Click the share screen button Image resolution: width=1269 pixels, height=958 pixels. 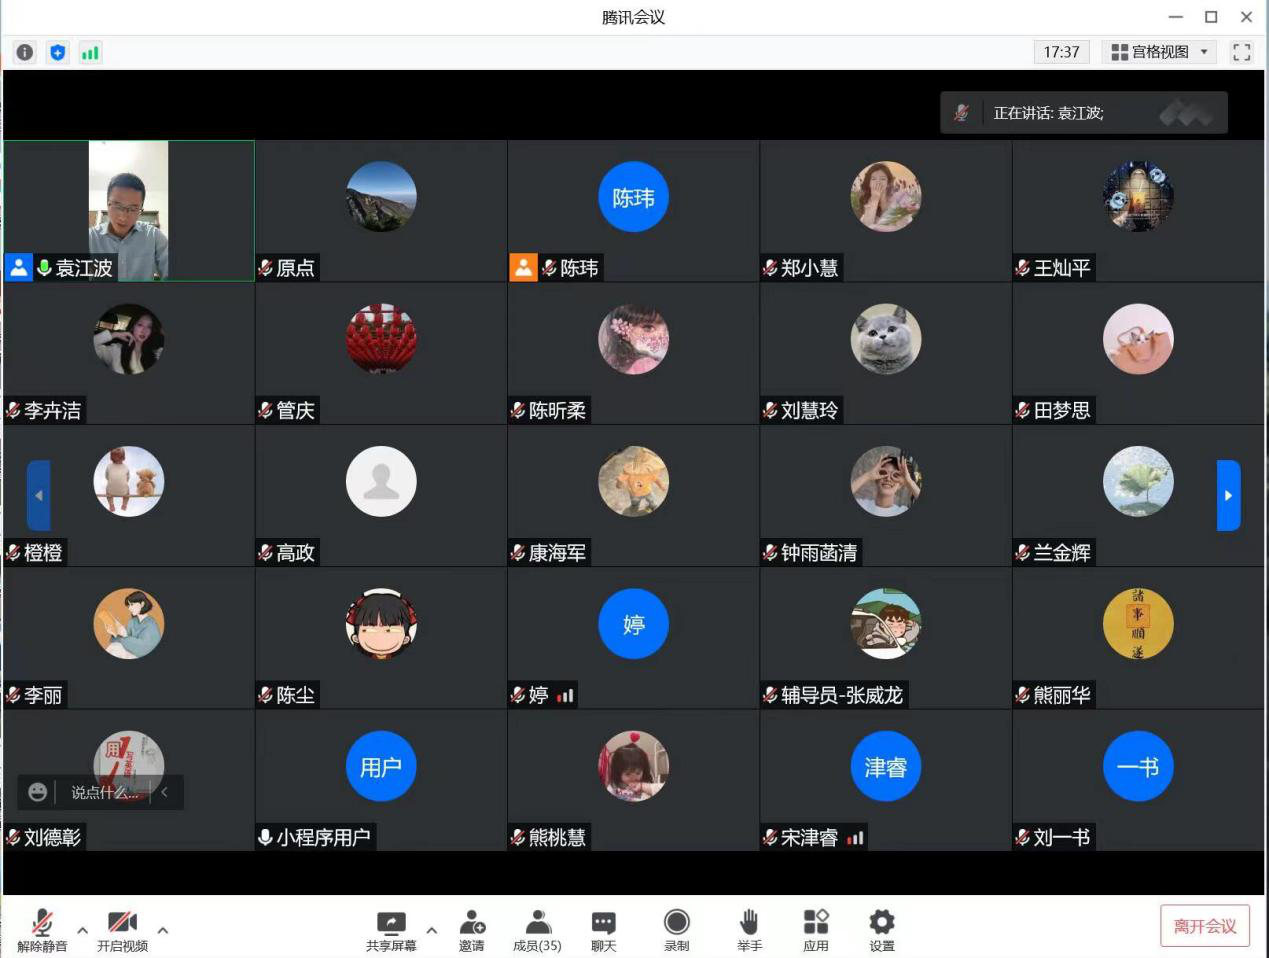click(x=391, y=929)
